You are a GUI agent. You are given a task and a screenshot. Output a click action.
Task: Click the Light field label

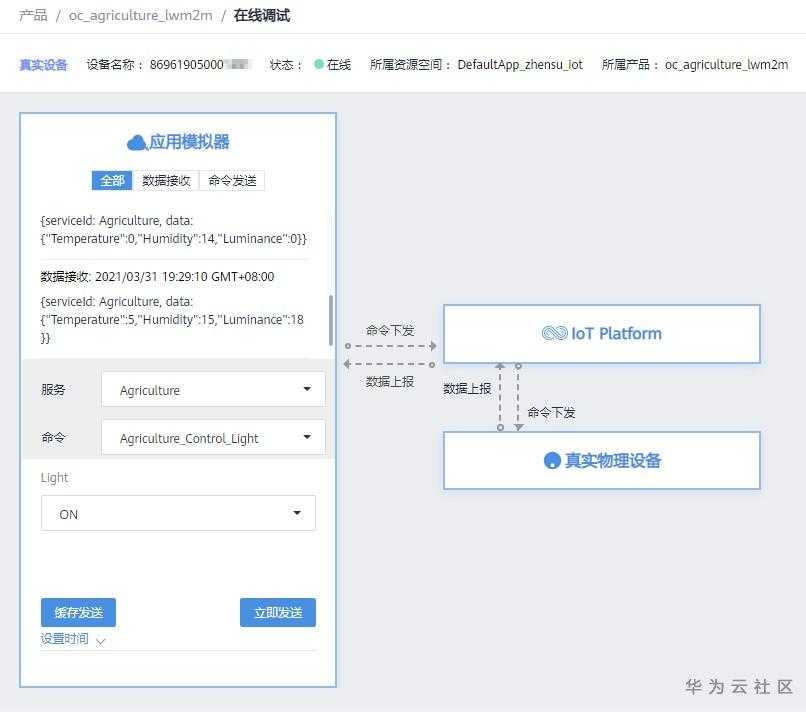click(54, 478)
